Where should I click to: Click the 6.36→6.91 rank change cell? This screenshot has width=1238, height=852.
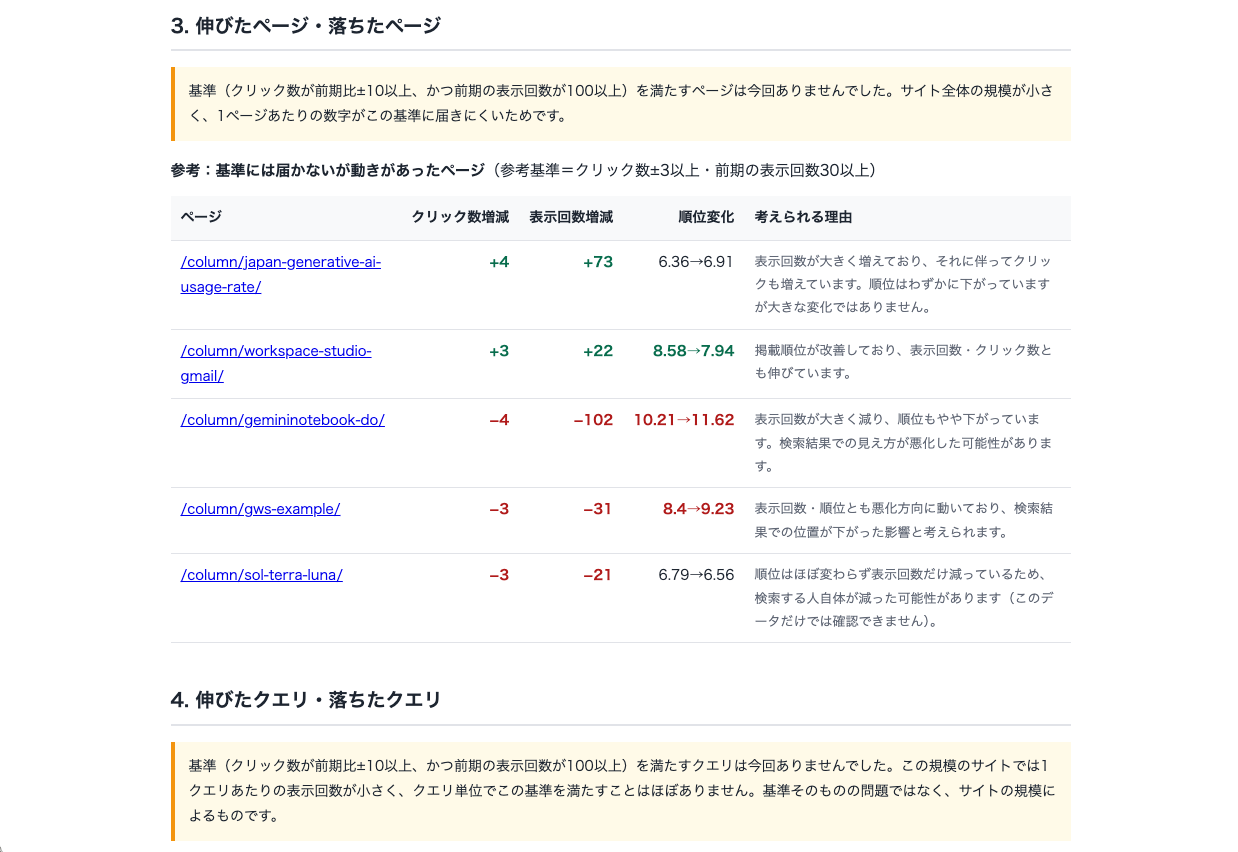[x=696, y=262]
